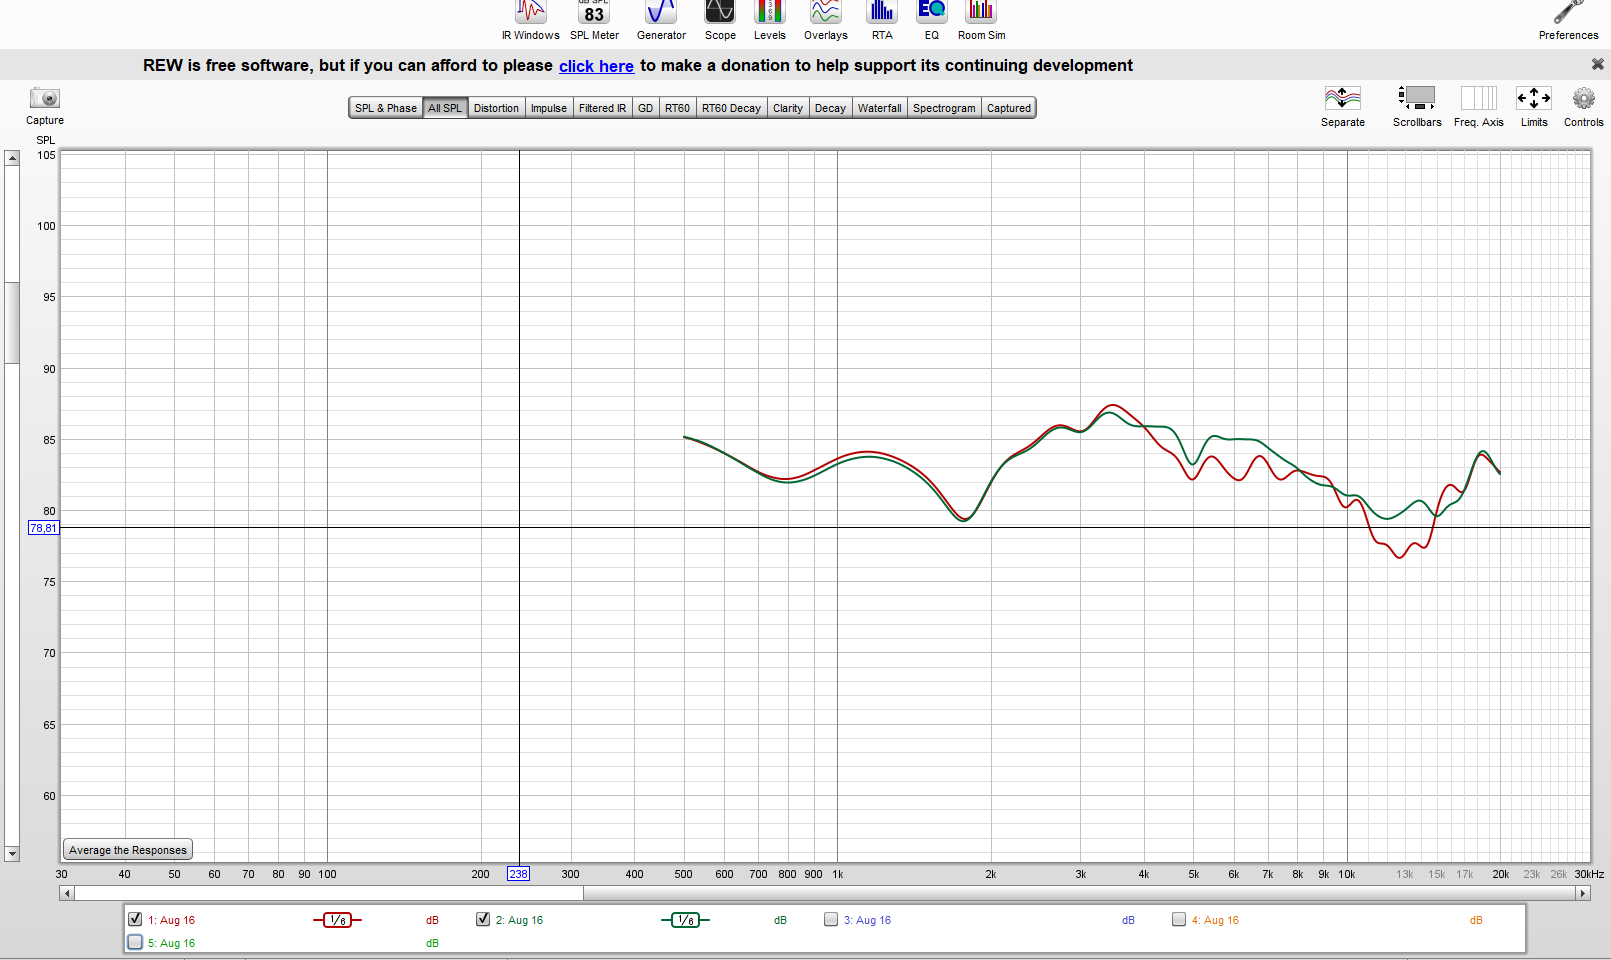Toggle graph Scrollbars
The width and height of the screenshot is (1611, 960).
(1417, 106)
